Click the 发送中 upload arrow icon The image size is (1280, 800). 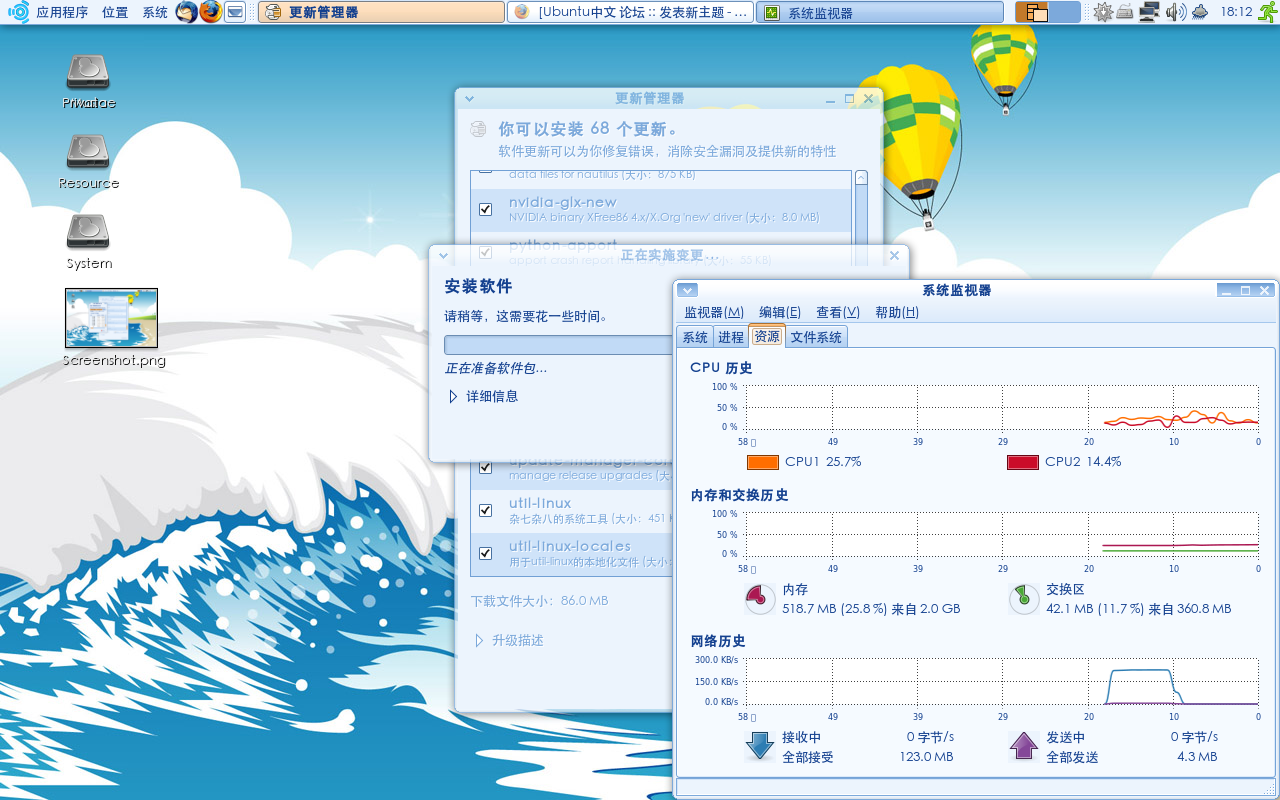point(1024,746)
